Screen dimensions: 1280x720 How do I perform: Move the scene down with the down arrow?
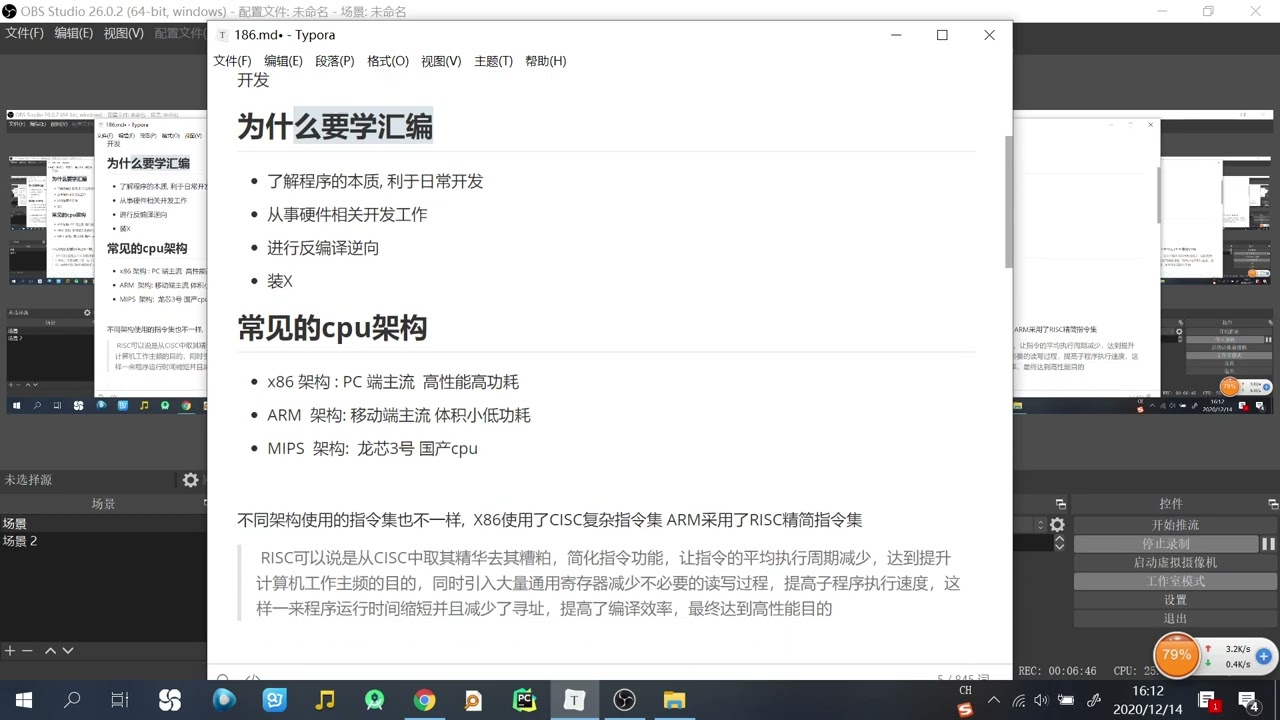[68, 650]
